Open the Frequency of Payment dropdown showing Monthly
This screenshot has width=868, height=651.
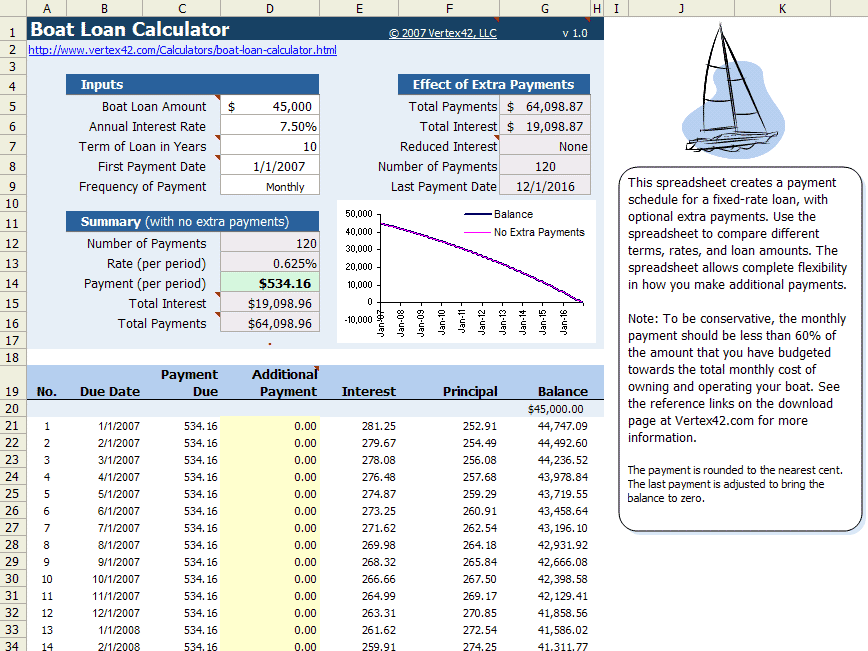tap(269, 186)
